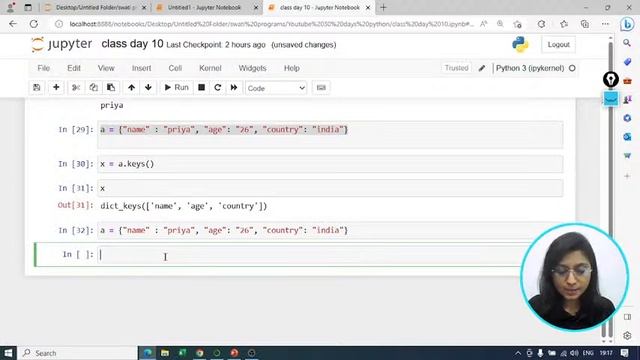Cut selected cells with scissors icon
Viewport: 640px width, 360px height.
76,88
